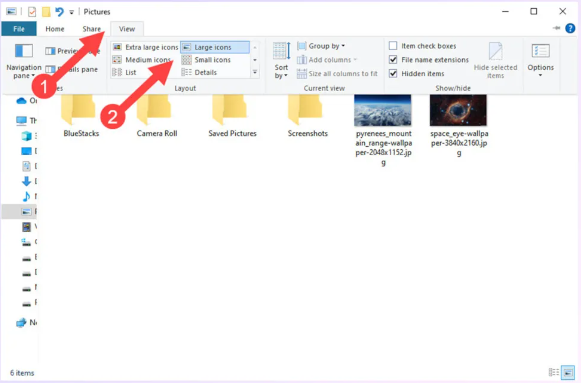
Task: Select Documents icon in navigation pane
Action: tap(26, 166)
